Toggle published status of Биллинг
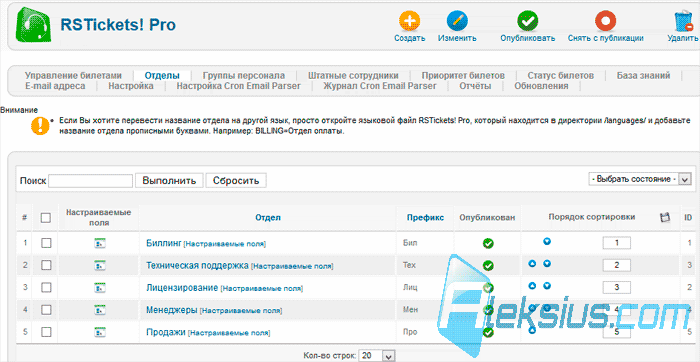Screen dimensions: 700x362 click(488, 243)
